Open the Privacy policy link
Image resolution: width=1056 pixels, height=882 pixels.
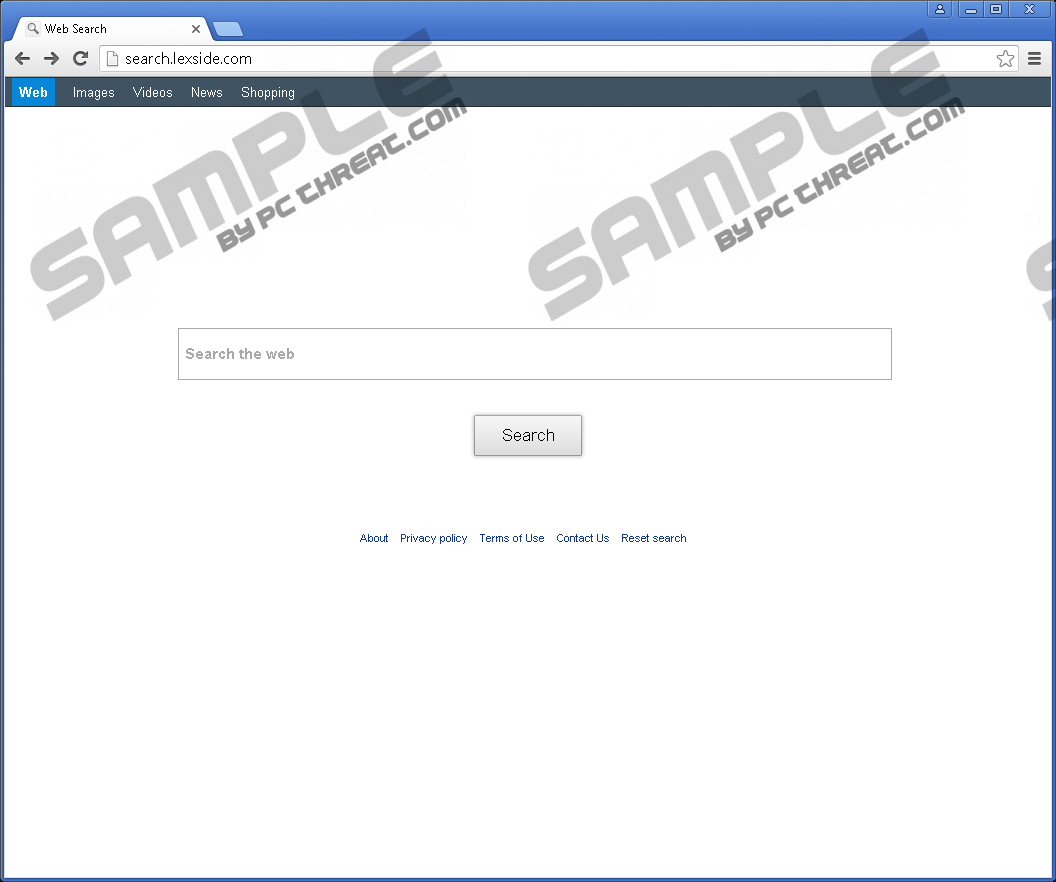point(433,538)
